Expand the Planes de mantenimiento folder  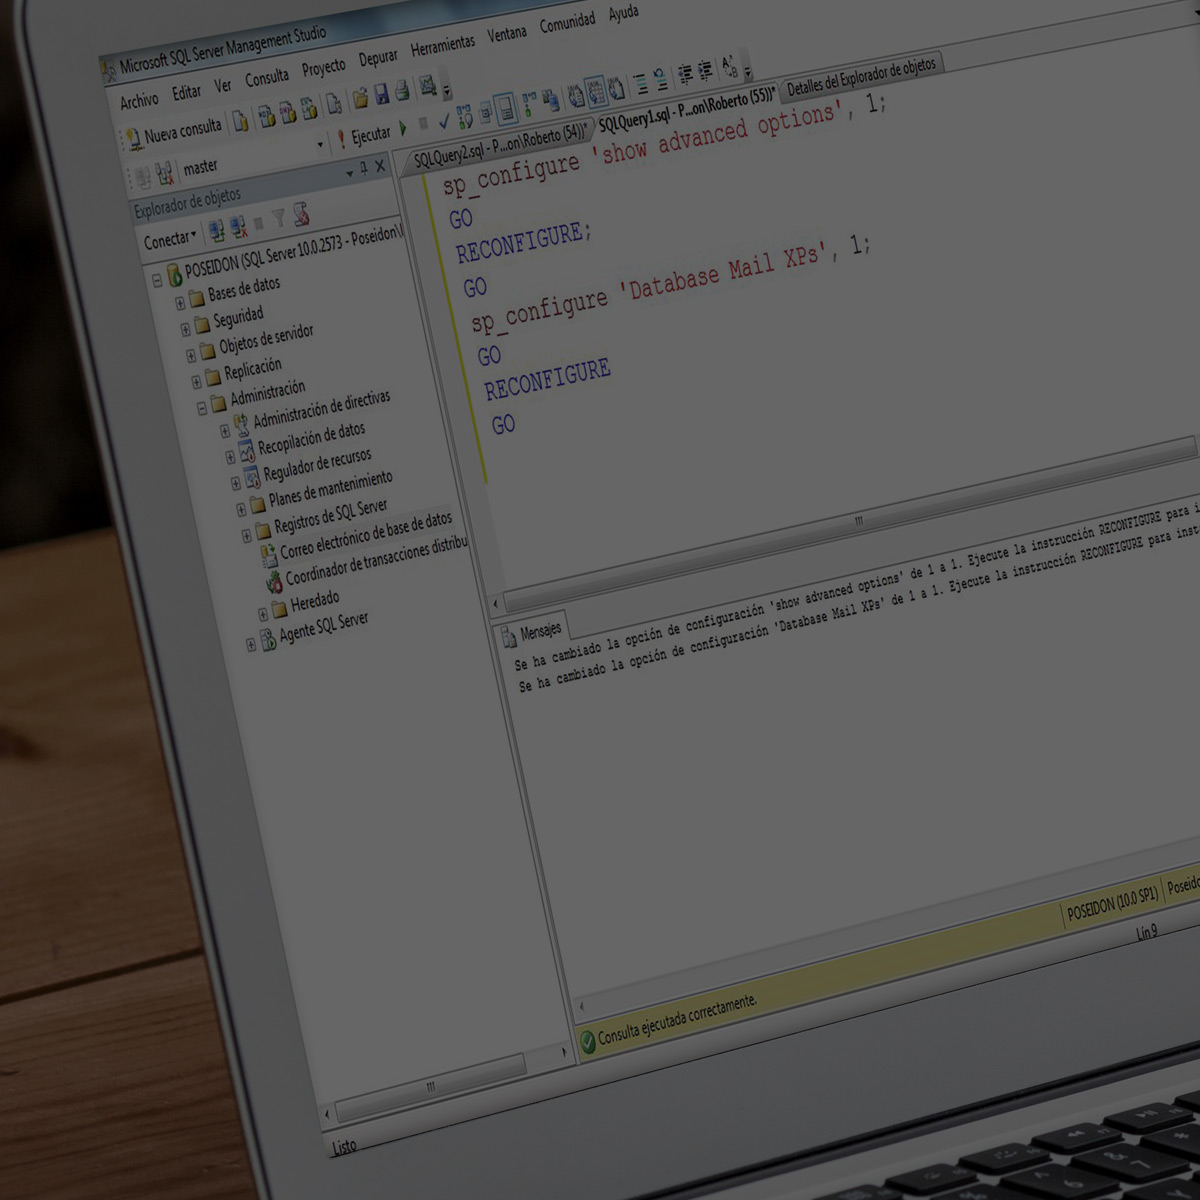241,509
